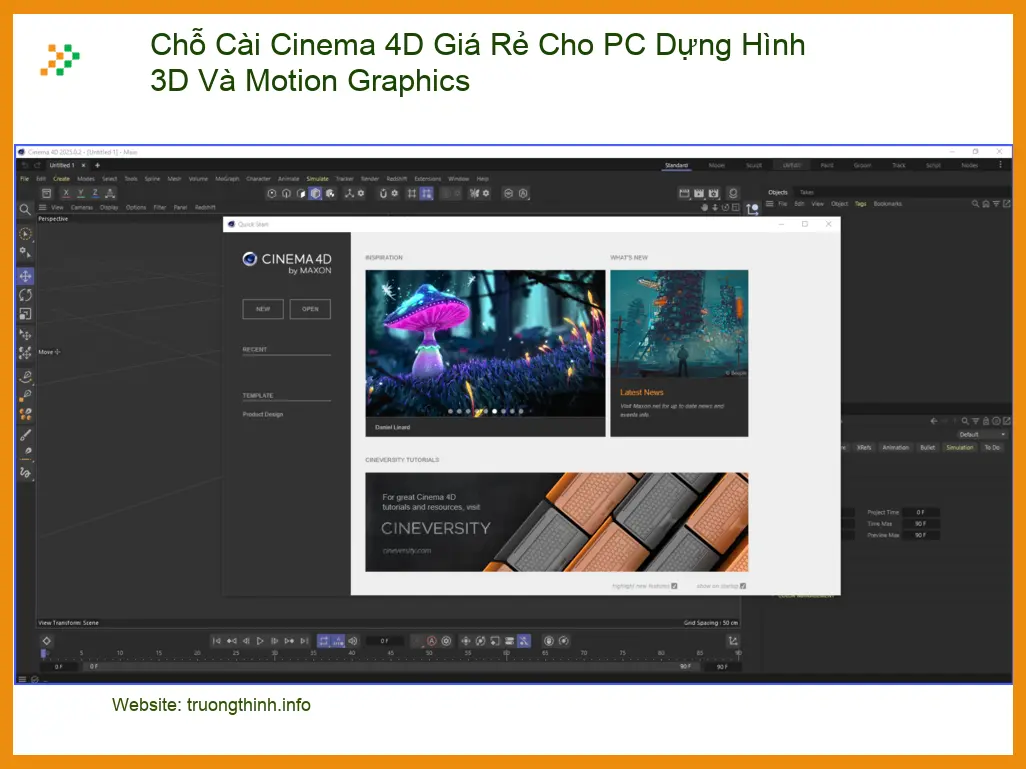
Task: Toggle the coordinate system icon beside Z
Action: click(110, 193)
